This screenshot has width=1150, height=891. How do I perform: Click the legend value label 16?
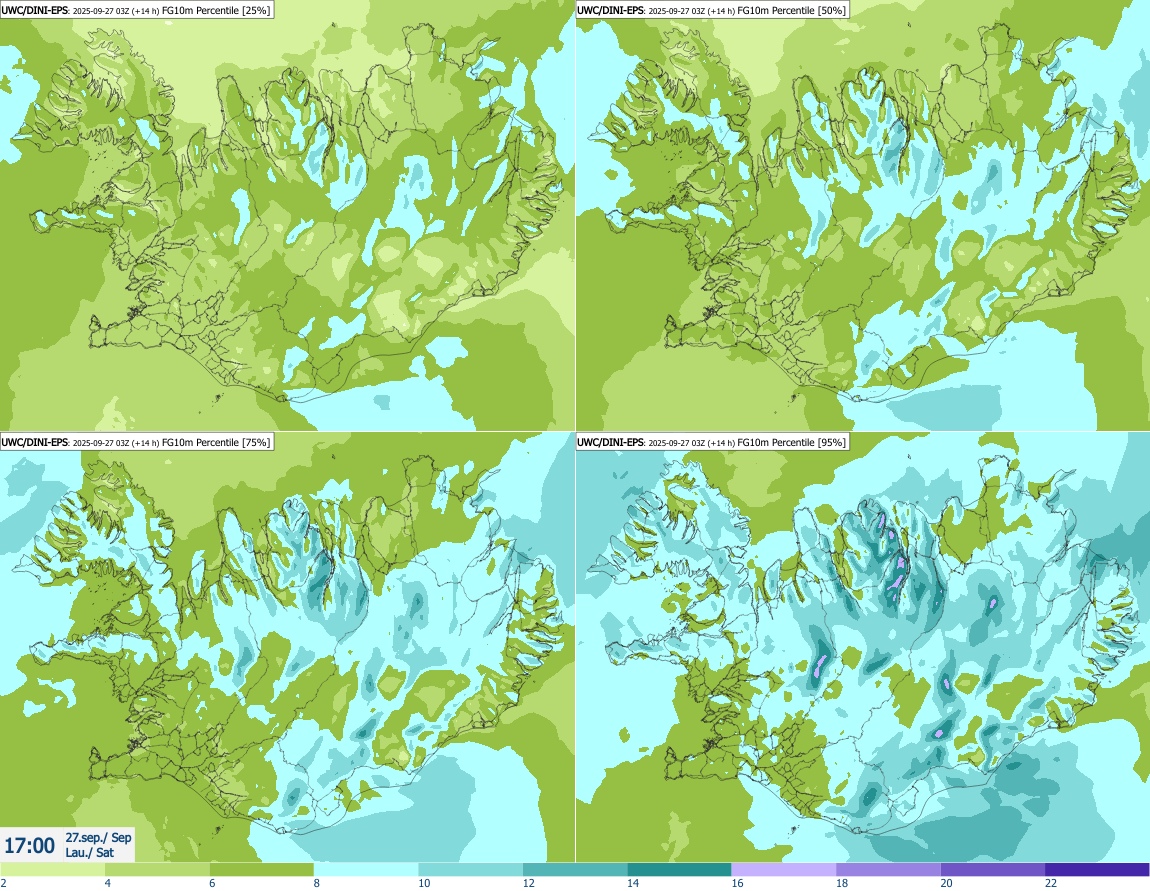coord(738,883)
